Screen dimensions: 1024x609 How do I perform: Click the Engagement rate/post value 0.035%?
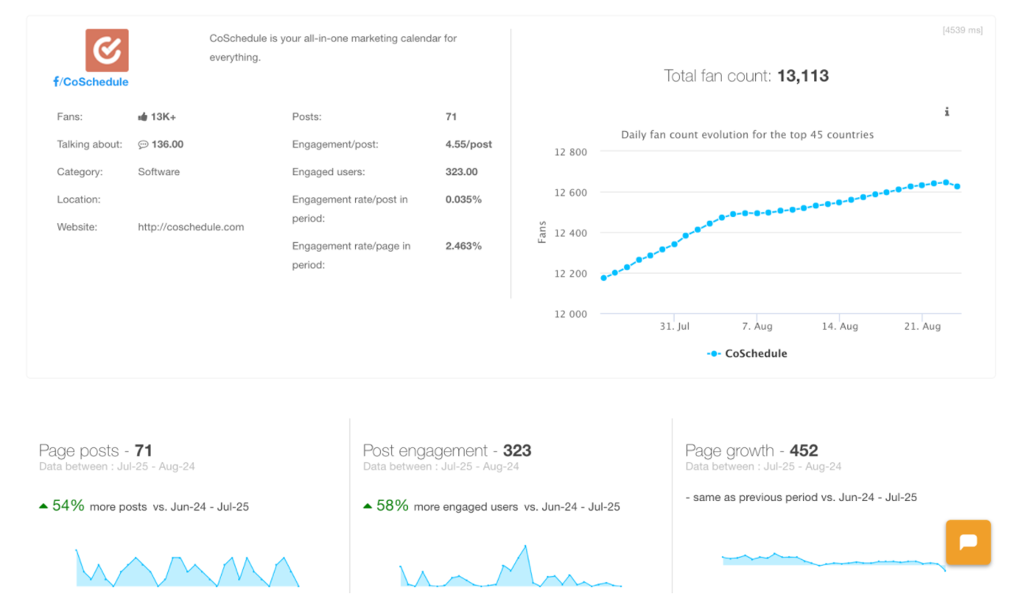(x=463, y=199)
